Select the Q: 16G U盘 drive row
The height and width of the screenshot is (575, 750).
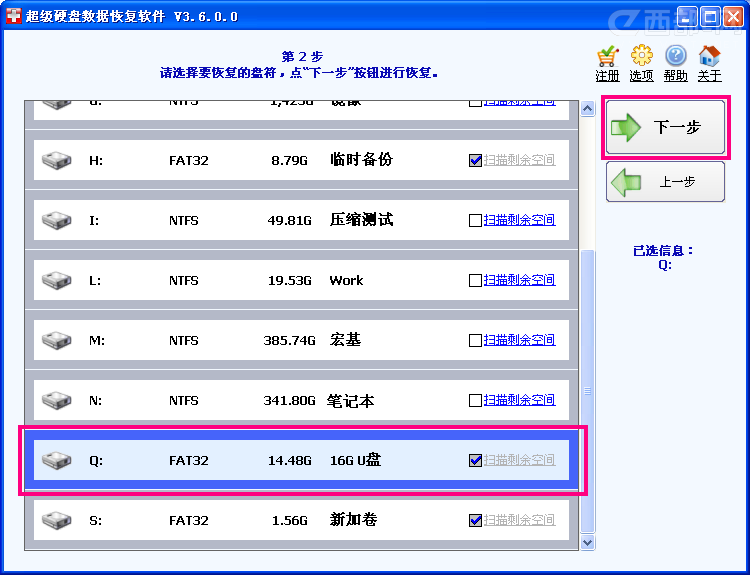(x=300, y=460)
